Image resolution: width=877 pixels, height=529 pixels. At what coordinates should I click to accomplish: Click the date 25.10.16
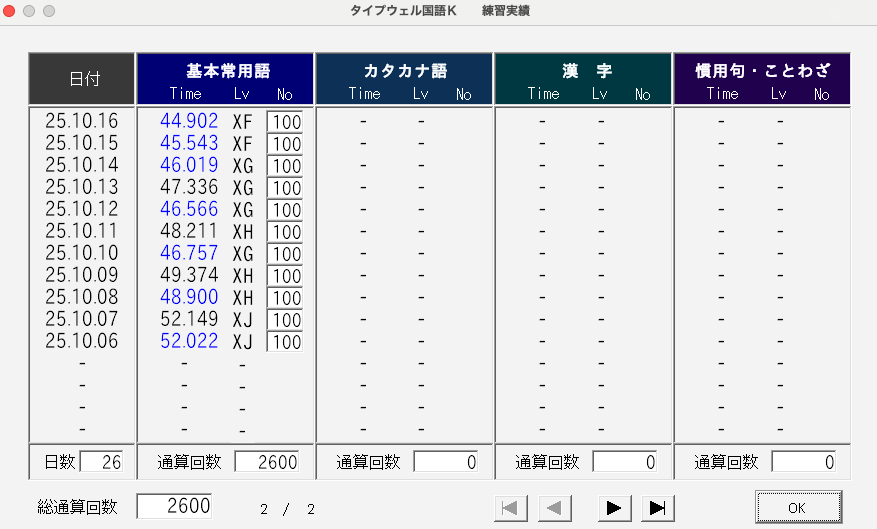click(82, 121)
